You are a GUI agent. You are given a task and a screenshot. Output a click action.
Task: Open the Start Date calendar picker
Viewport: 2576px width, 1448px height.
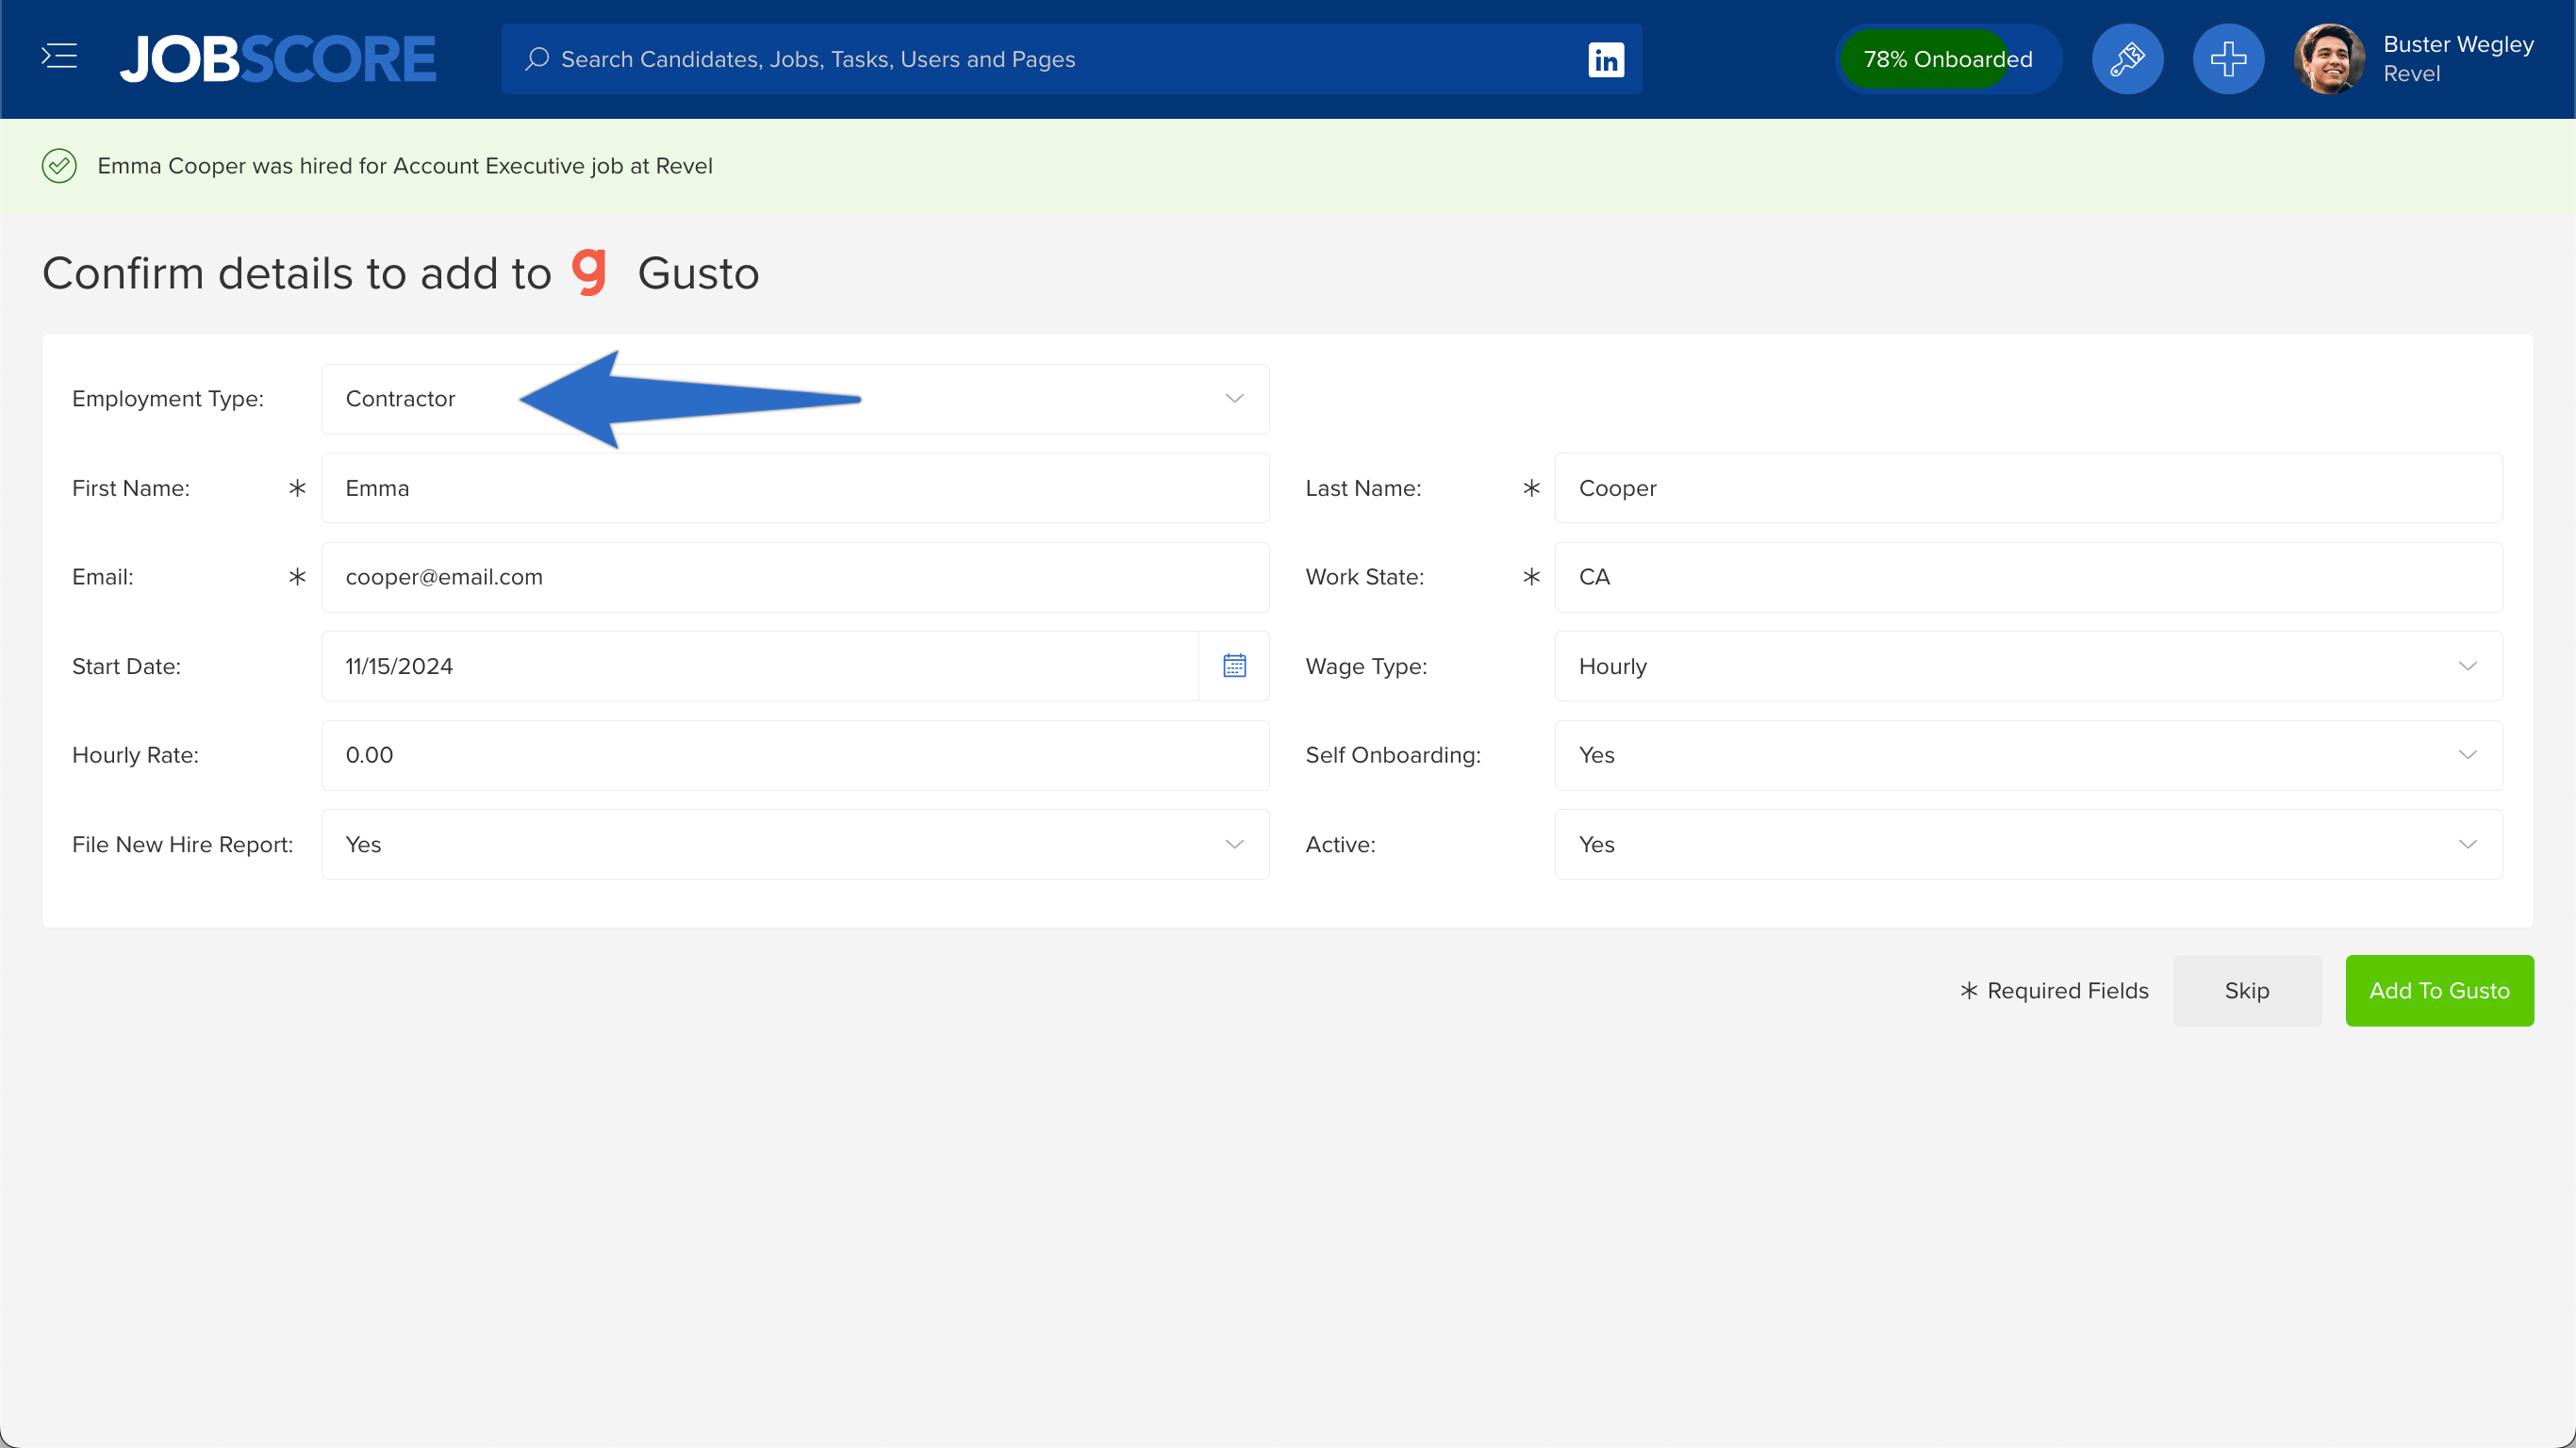[x=1234, y=666]
